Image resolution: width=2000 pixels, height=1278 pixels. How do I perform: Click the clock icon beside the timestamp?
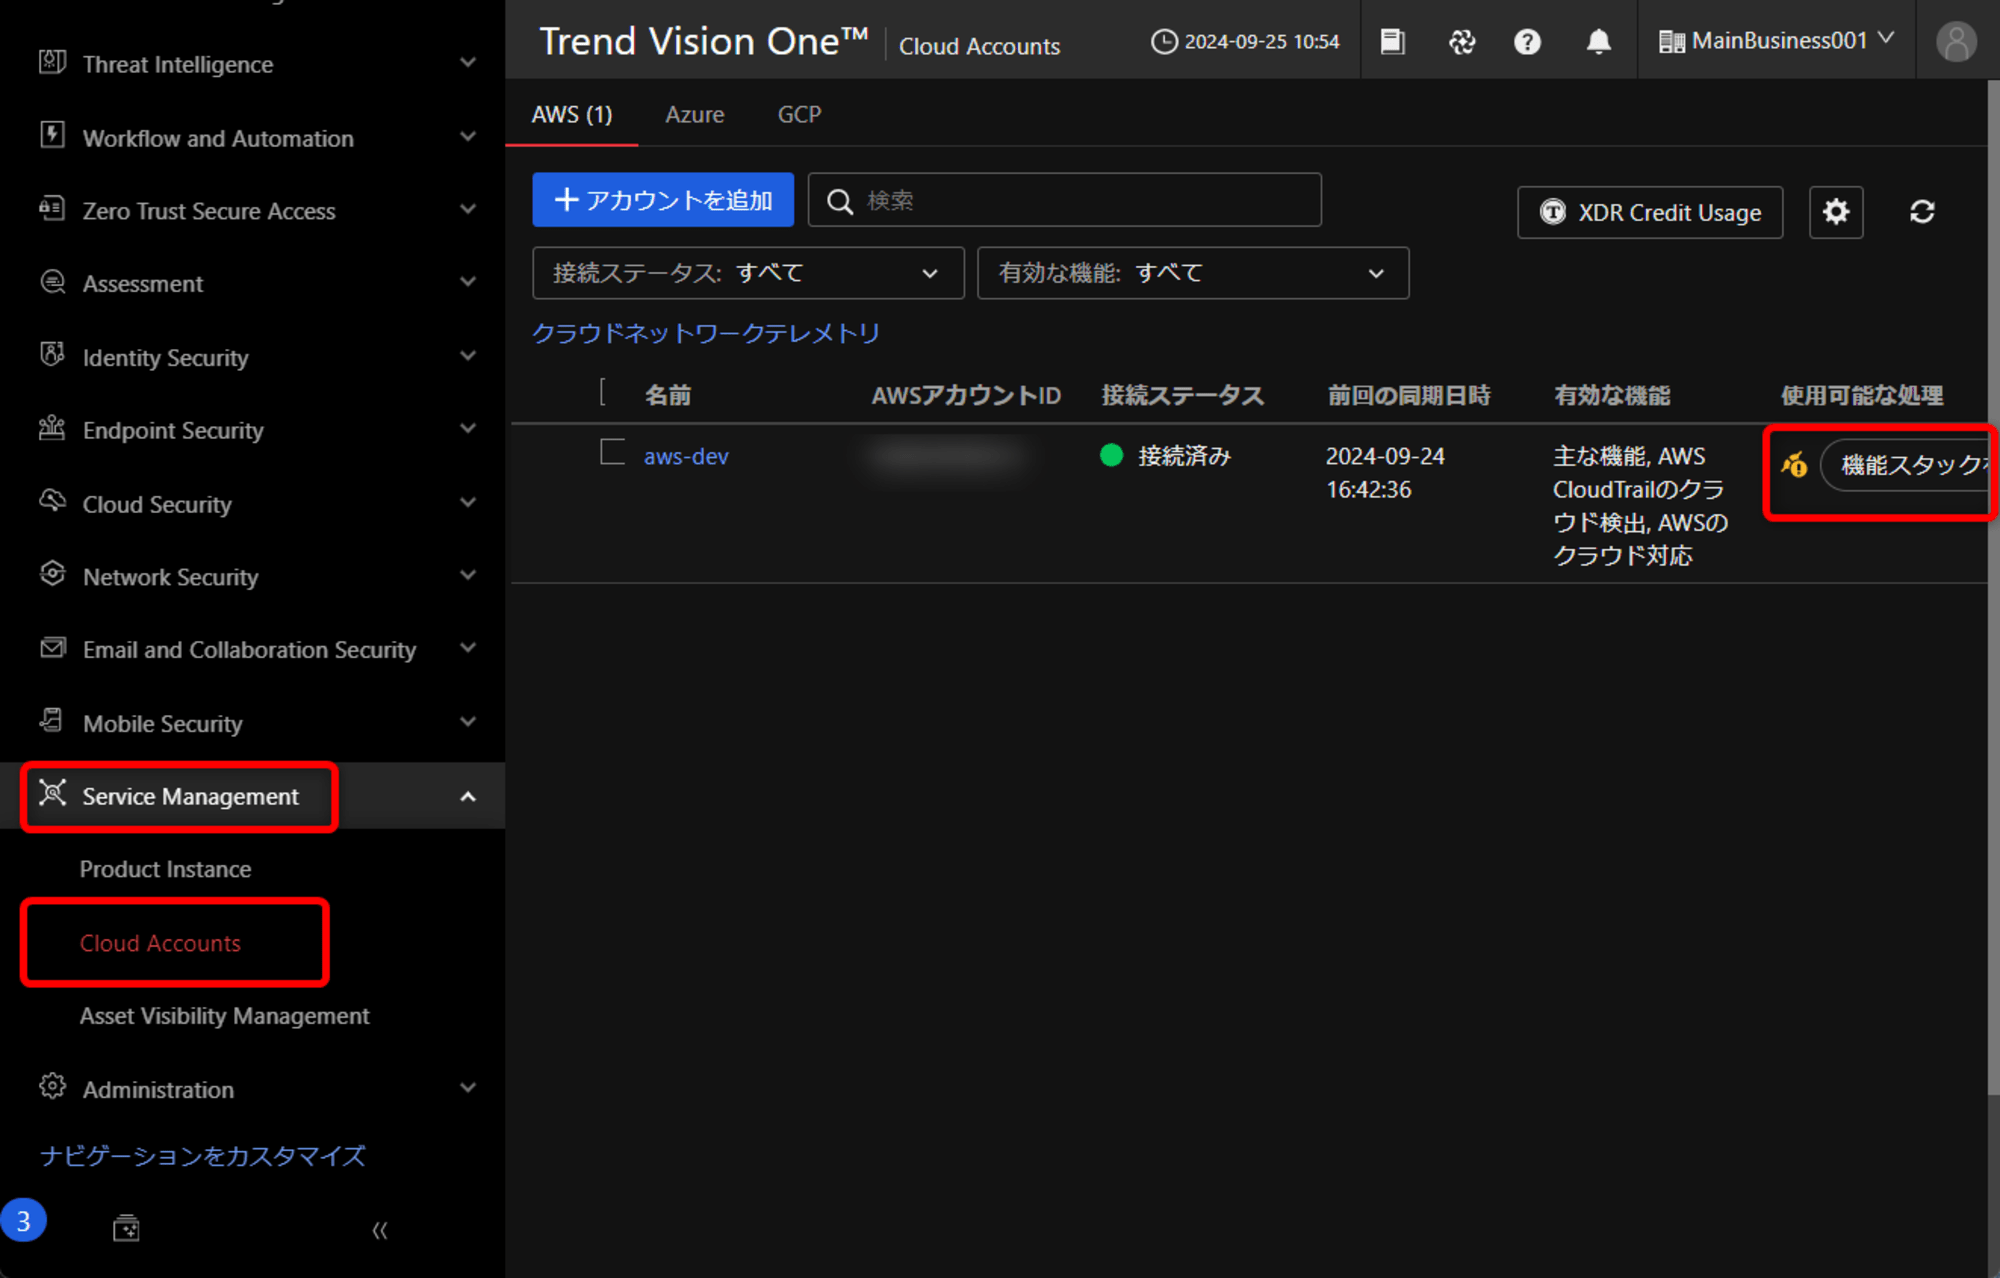tap(1164, 42)
